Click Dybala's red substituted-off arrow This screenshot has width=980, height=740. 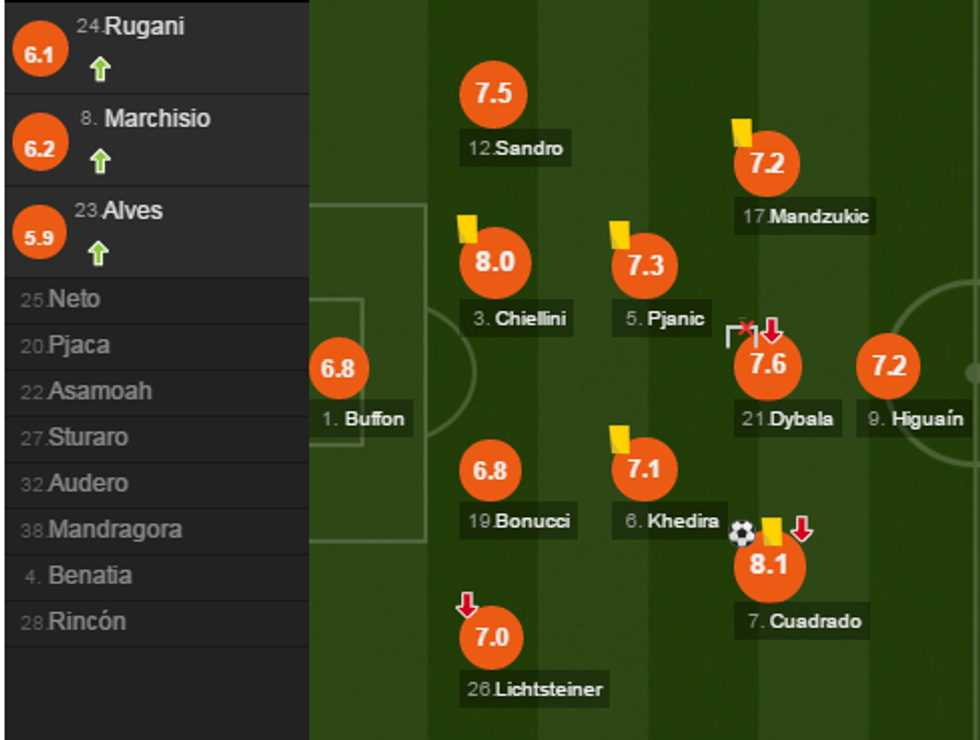[x=772, y=330]
